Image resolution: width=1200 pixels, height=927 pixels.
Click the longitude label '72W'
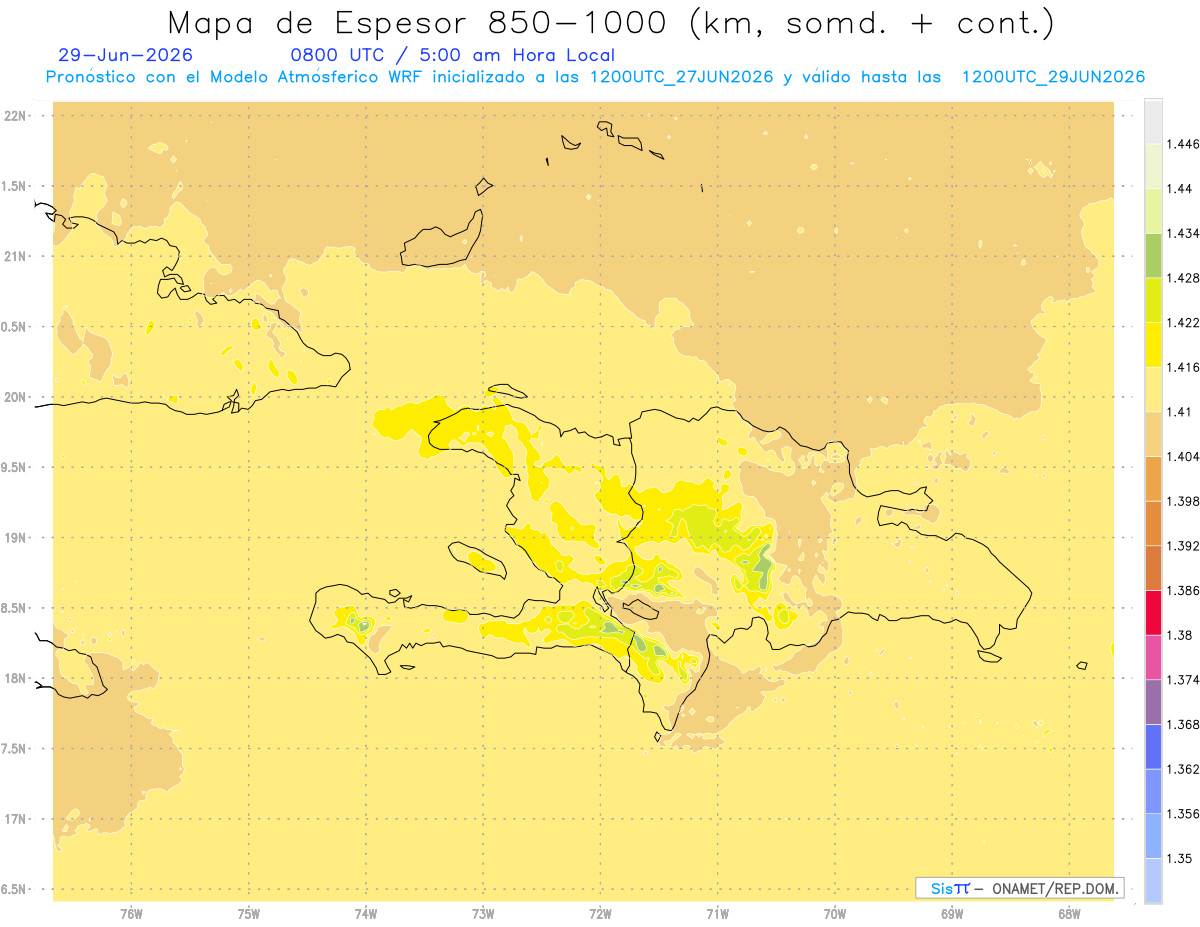[600, 913]
